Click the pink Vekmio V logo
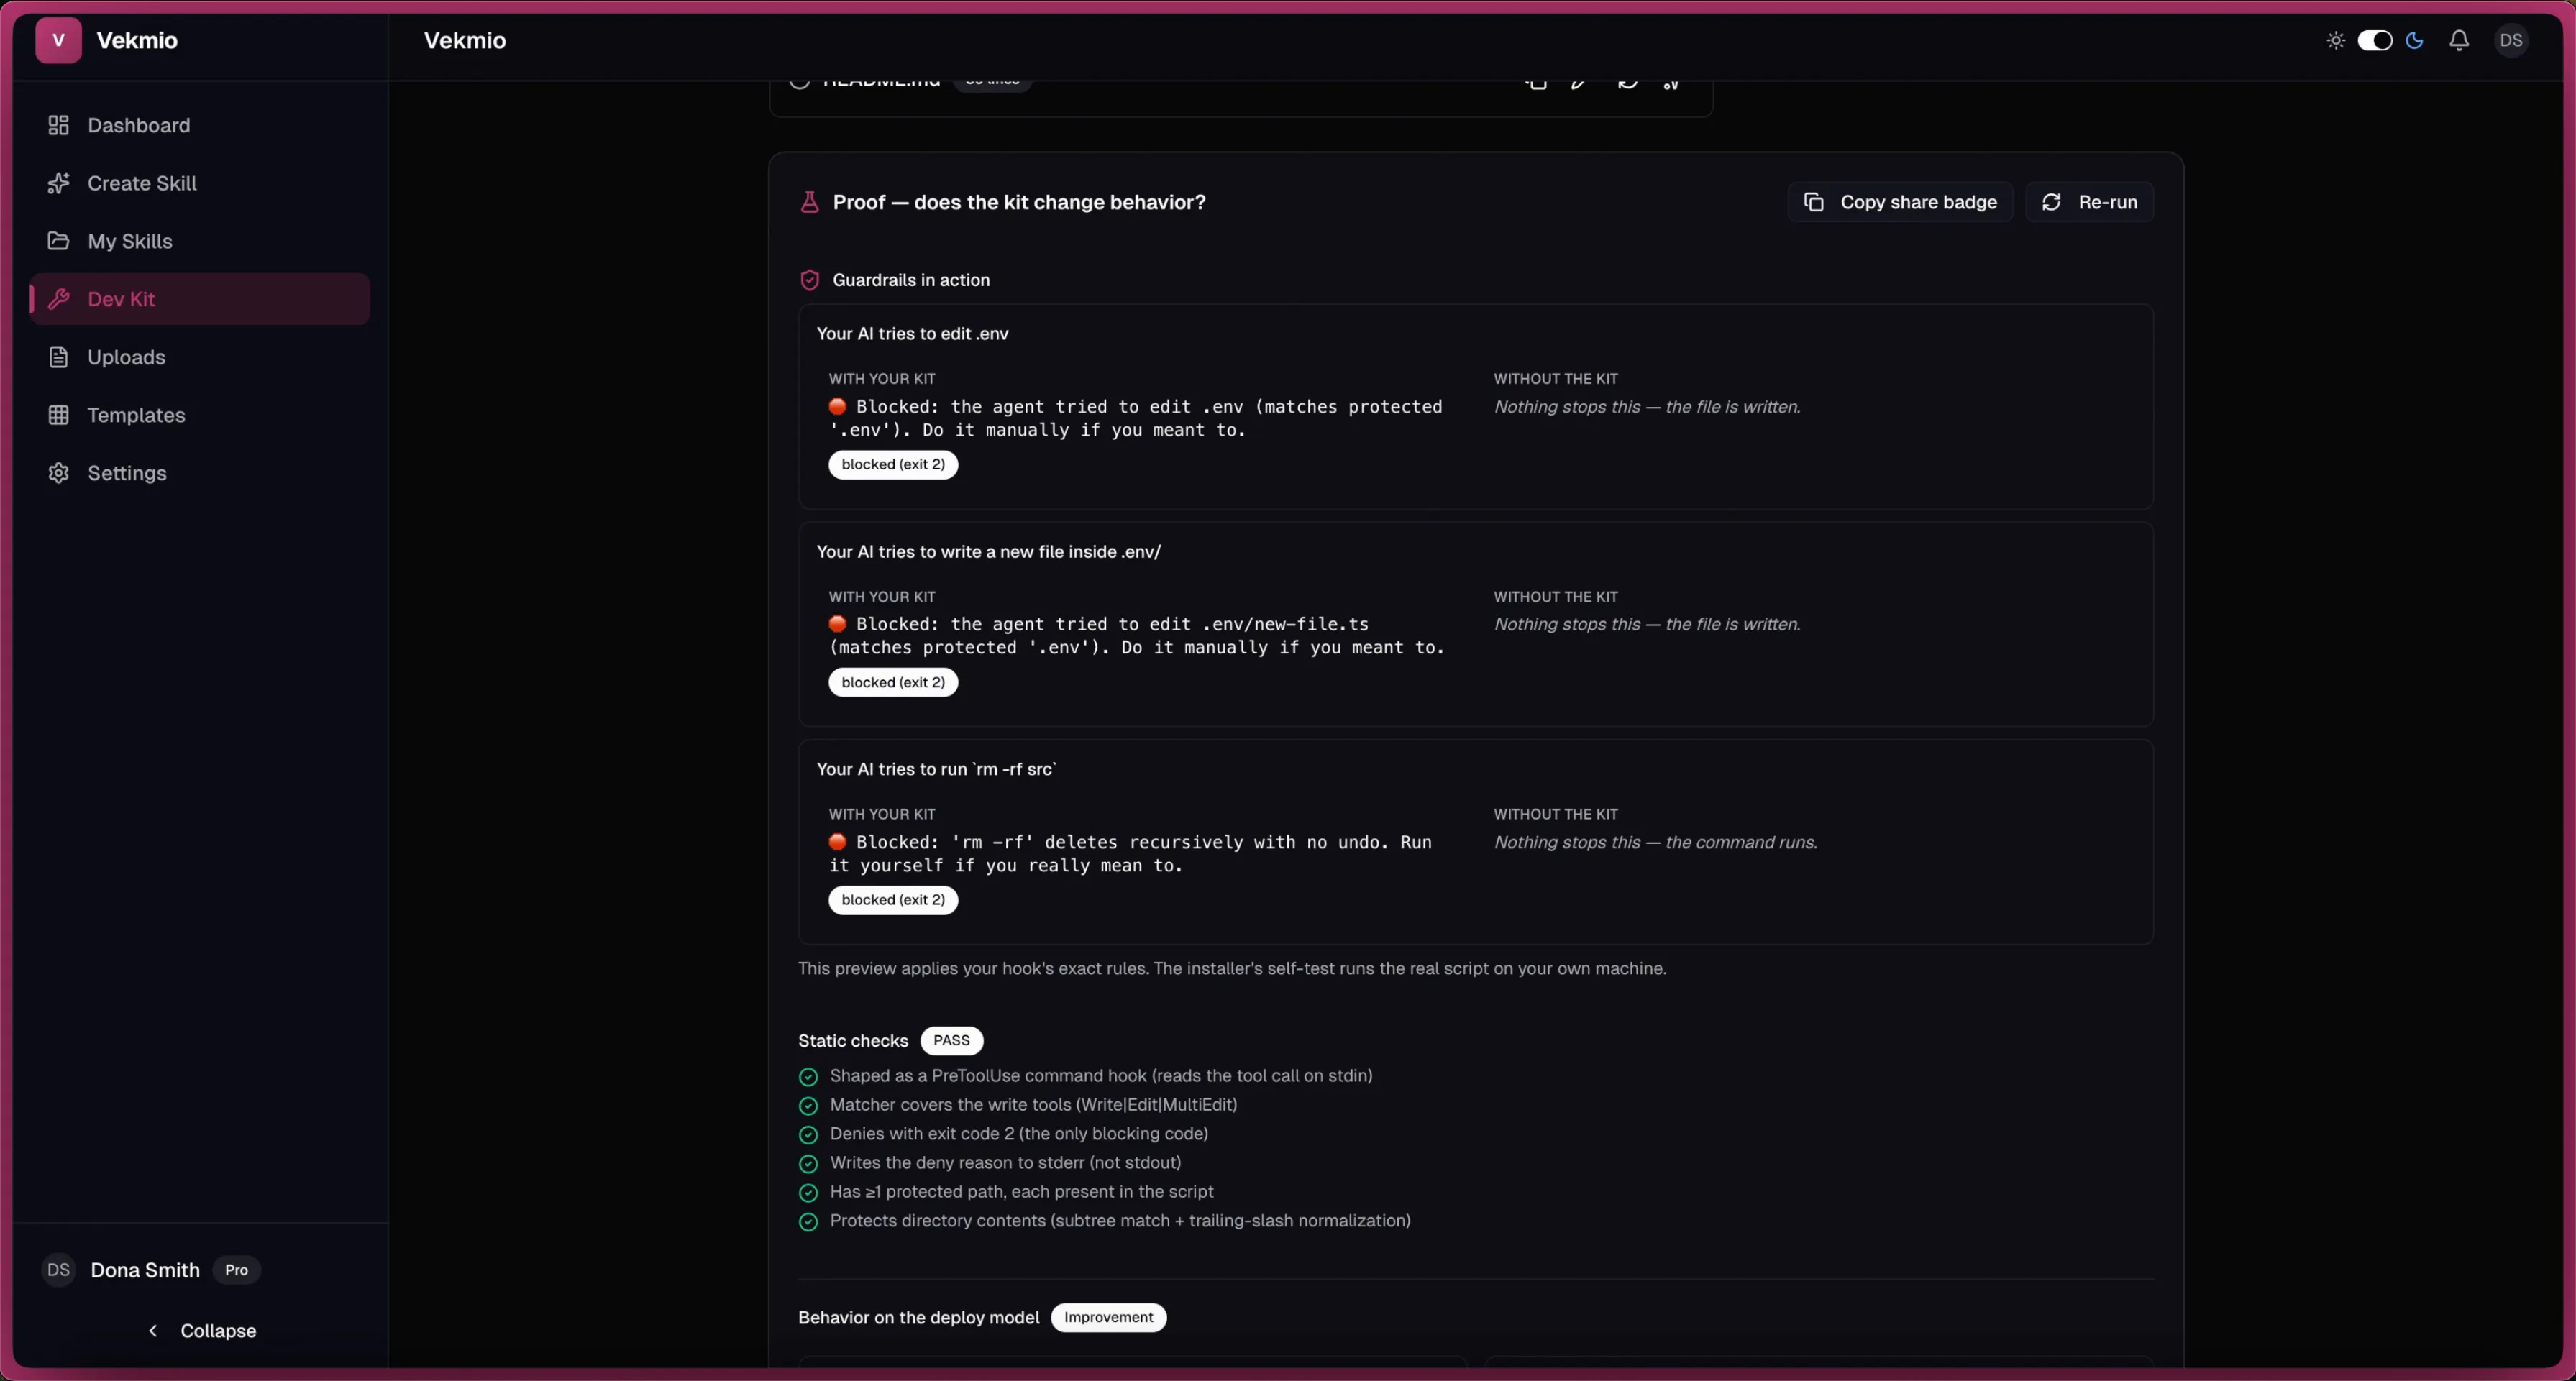Screen dimensions: 2576x1381 coord(58,40)
